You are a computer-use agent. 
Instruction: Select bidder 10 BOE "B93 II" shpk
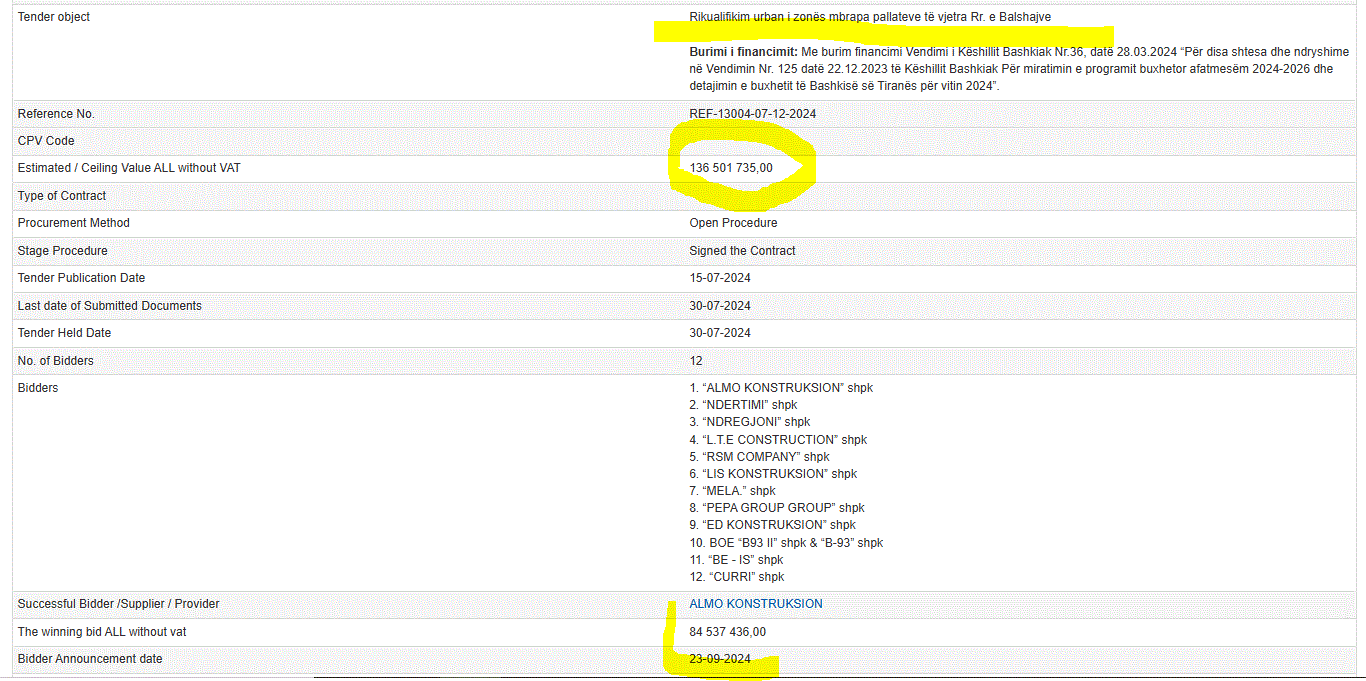pos(787,543)
